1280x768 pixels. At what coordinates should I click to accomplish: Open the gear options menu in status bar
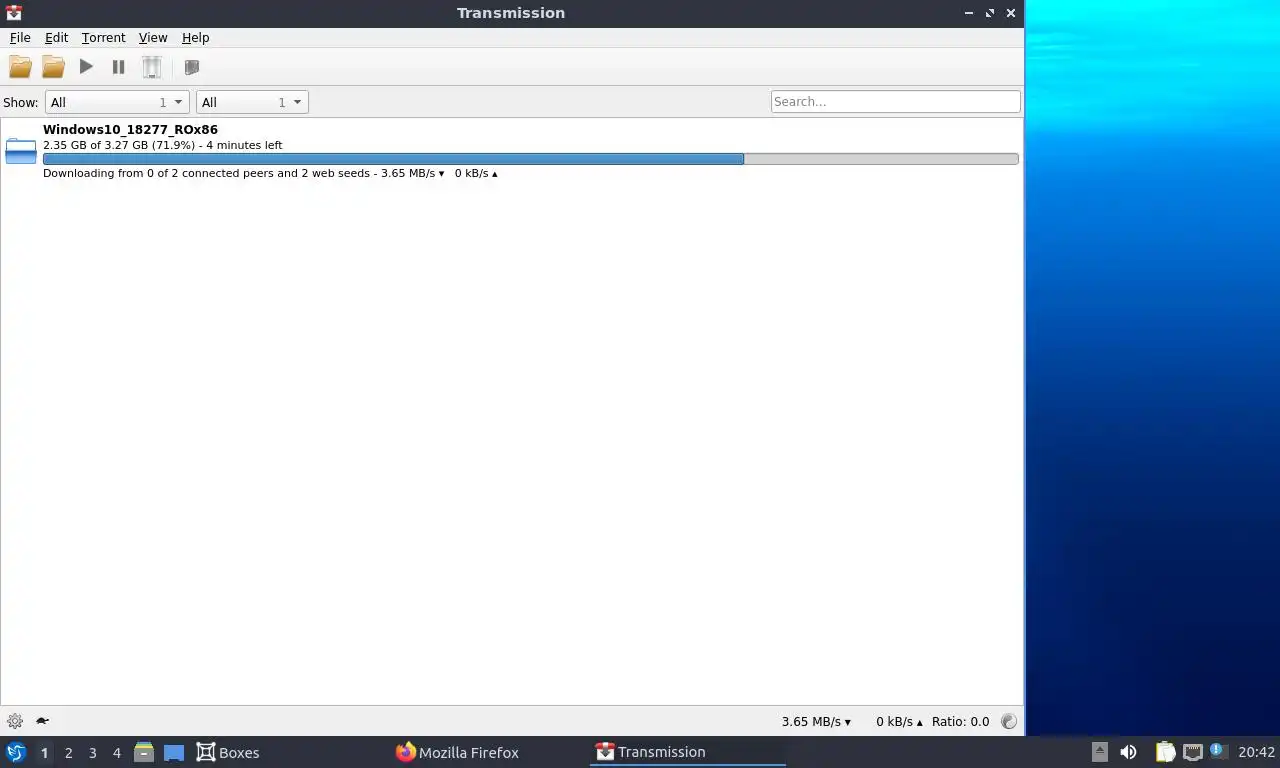[x=15, y=721]
